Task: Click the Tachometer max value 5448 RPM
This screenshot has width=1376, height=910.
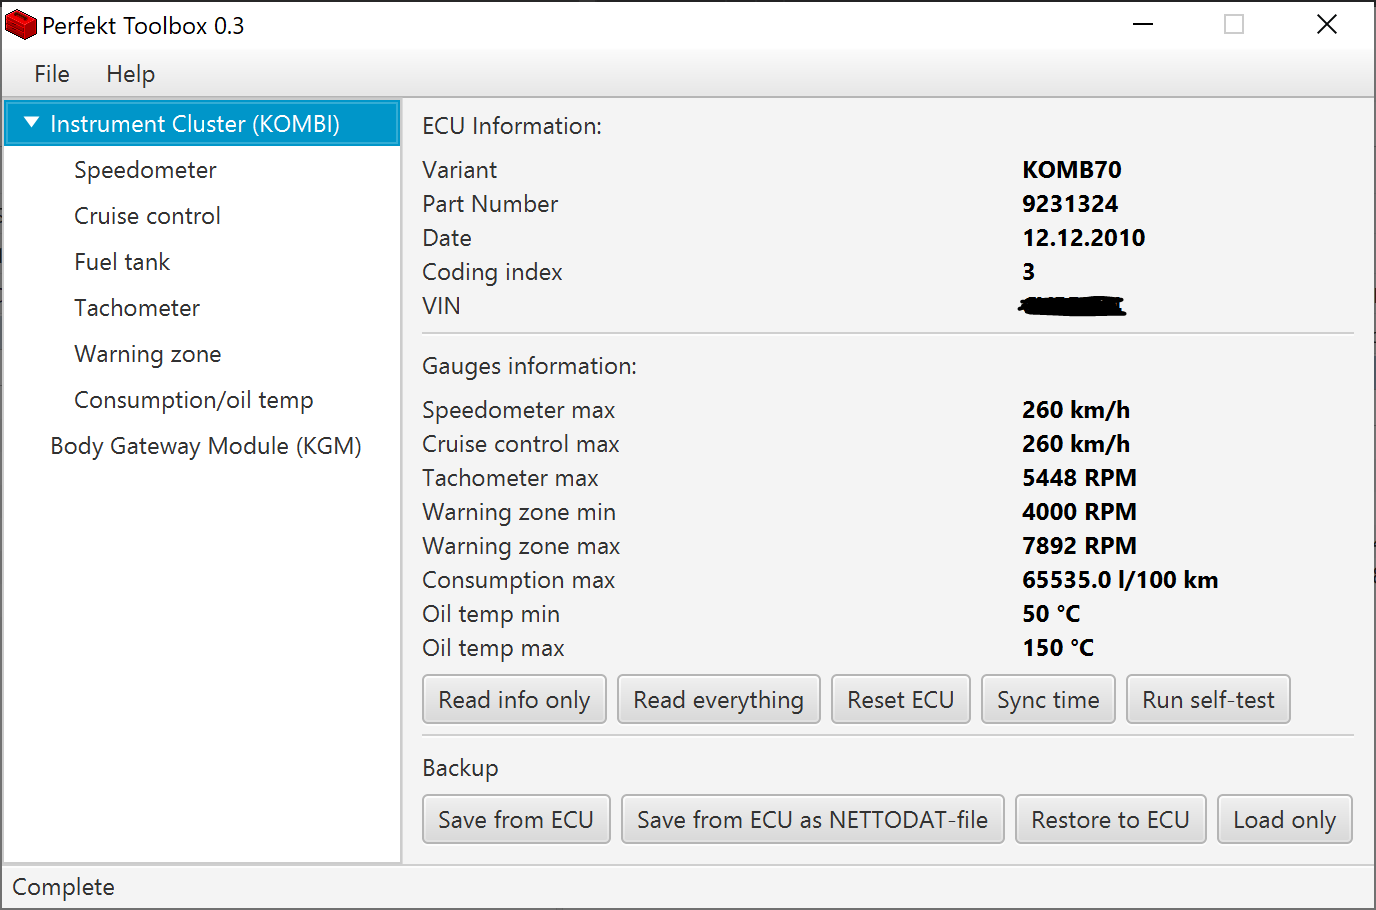Action: click(1079, 478)
